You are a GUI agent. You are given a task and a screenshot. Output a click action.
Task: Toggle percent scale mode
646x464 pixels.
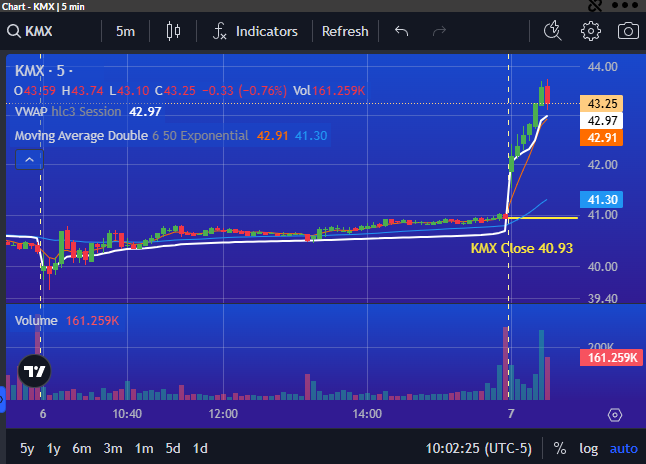tap(559, 448)
